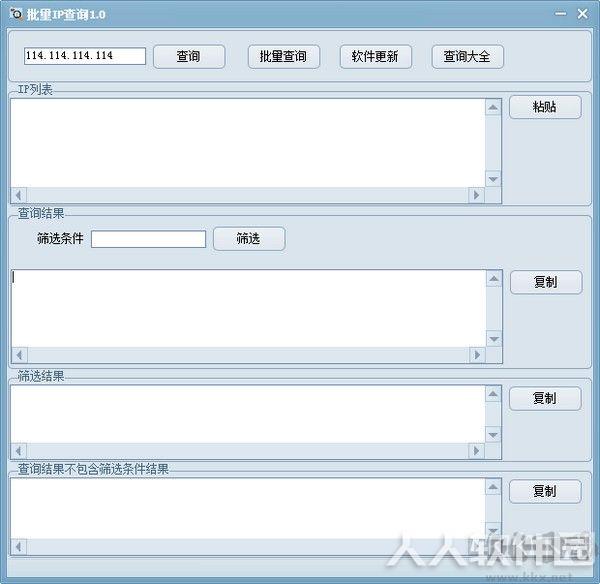Viewport: 600px width, 584px height.
Task: Click the 批量IP查询 app icon in title bar
Action: coord(16,14)
